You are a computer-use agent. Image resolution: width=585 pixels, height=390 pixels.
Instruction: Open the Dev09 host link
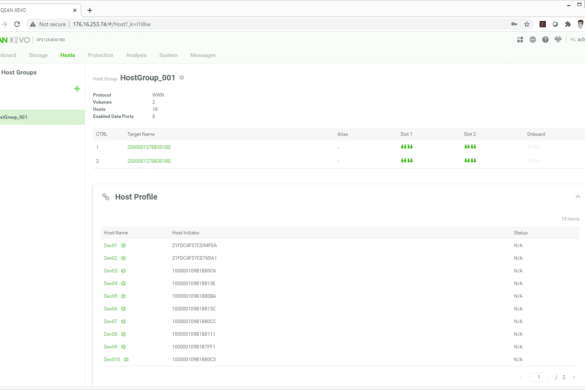[x=110, y=347]
